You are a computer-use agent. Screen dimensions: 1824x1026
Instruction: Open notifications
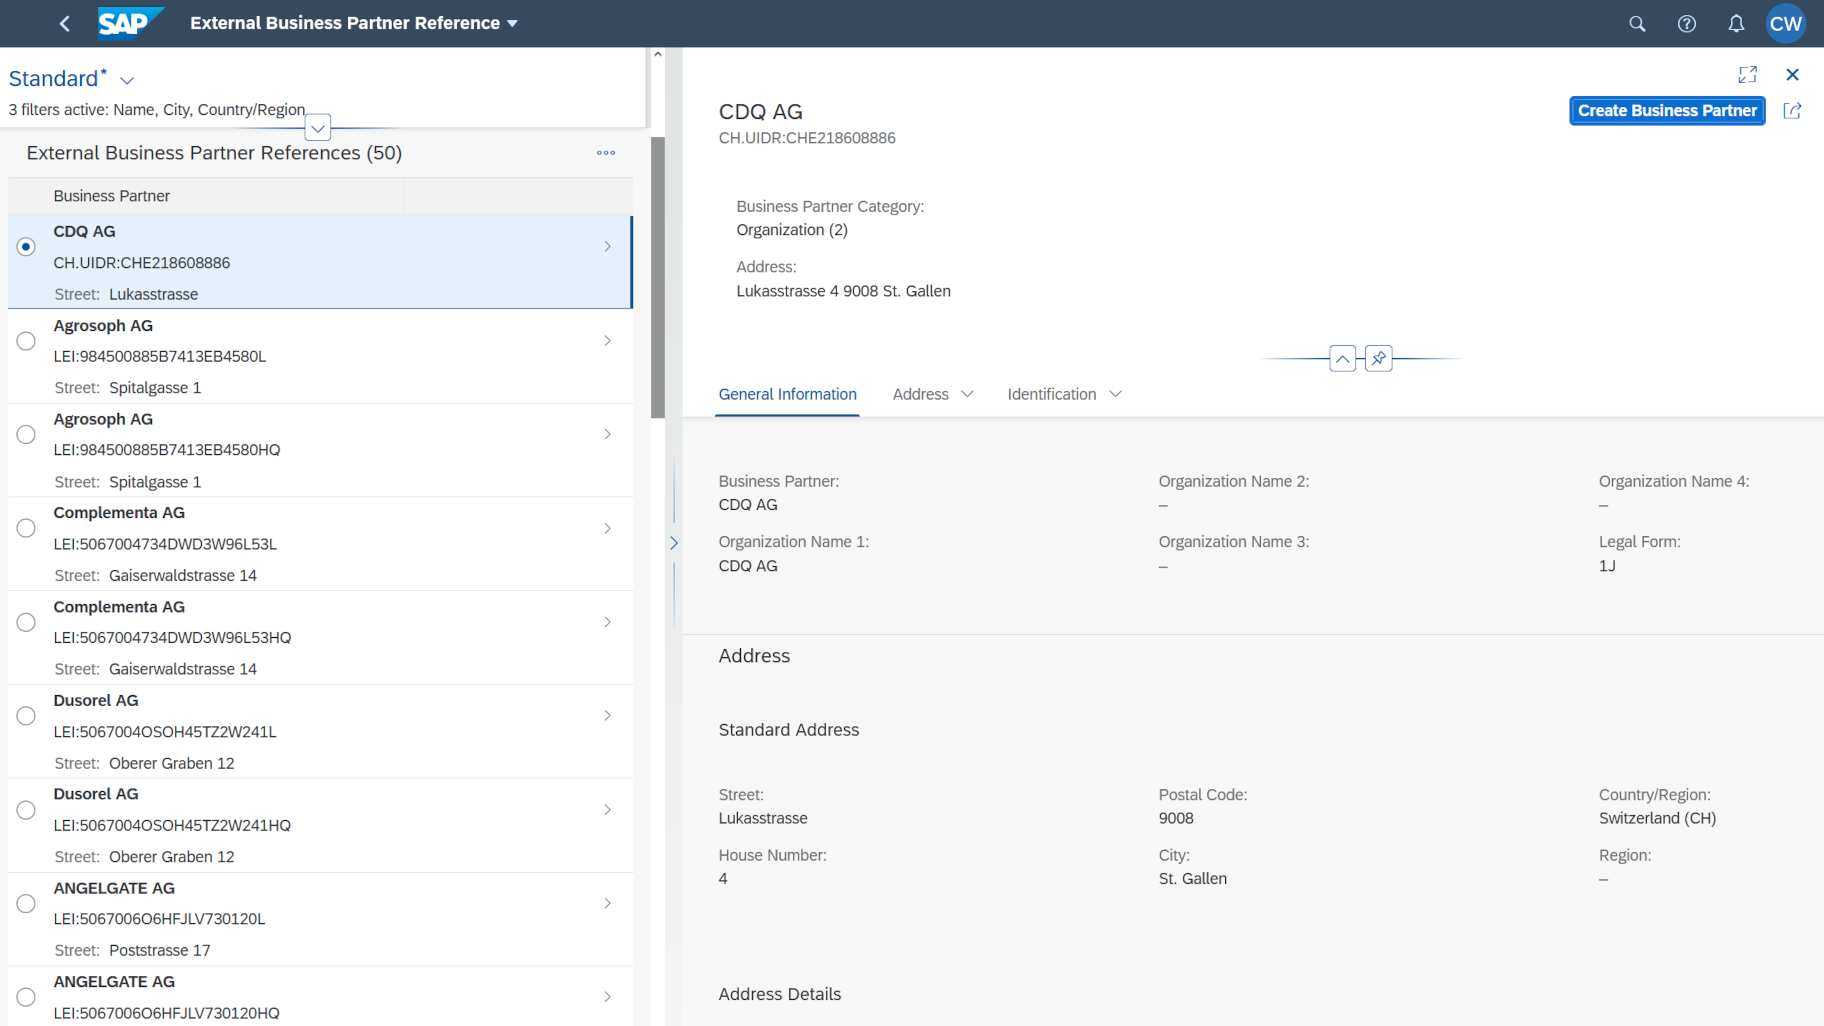tap(1737, 23)
